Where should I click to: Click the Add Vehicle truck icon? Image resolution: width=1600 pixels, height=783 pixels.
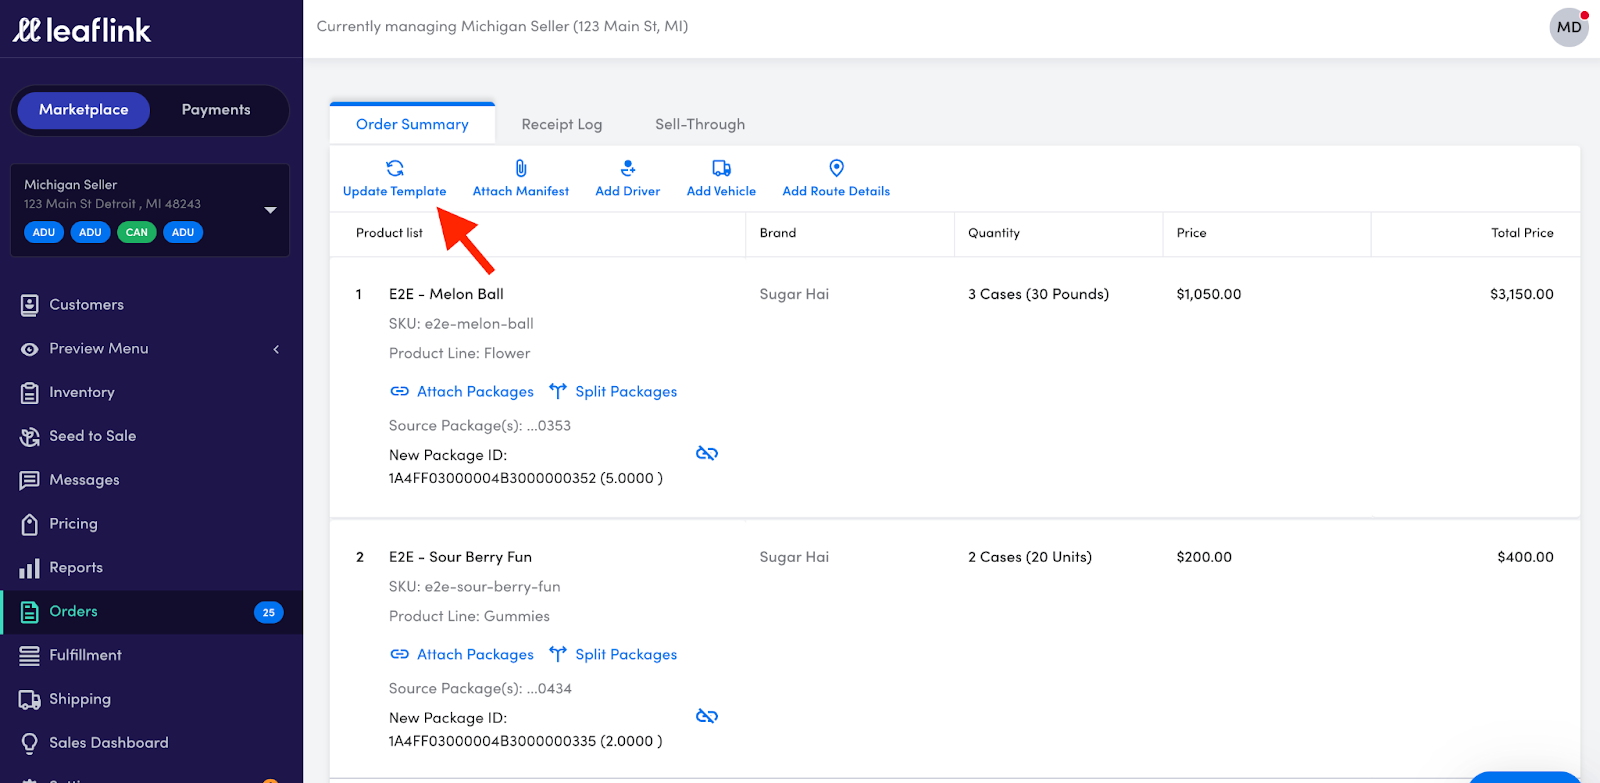coord(721,168)
